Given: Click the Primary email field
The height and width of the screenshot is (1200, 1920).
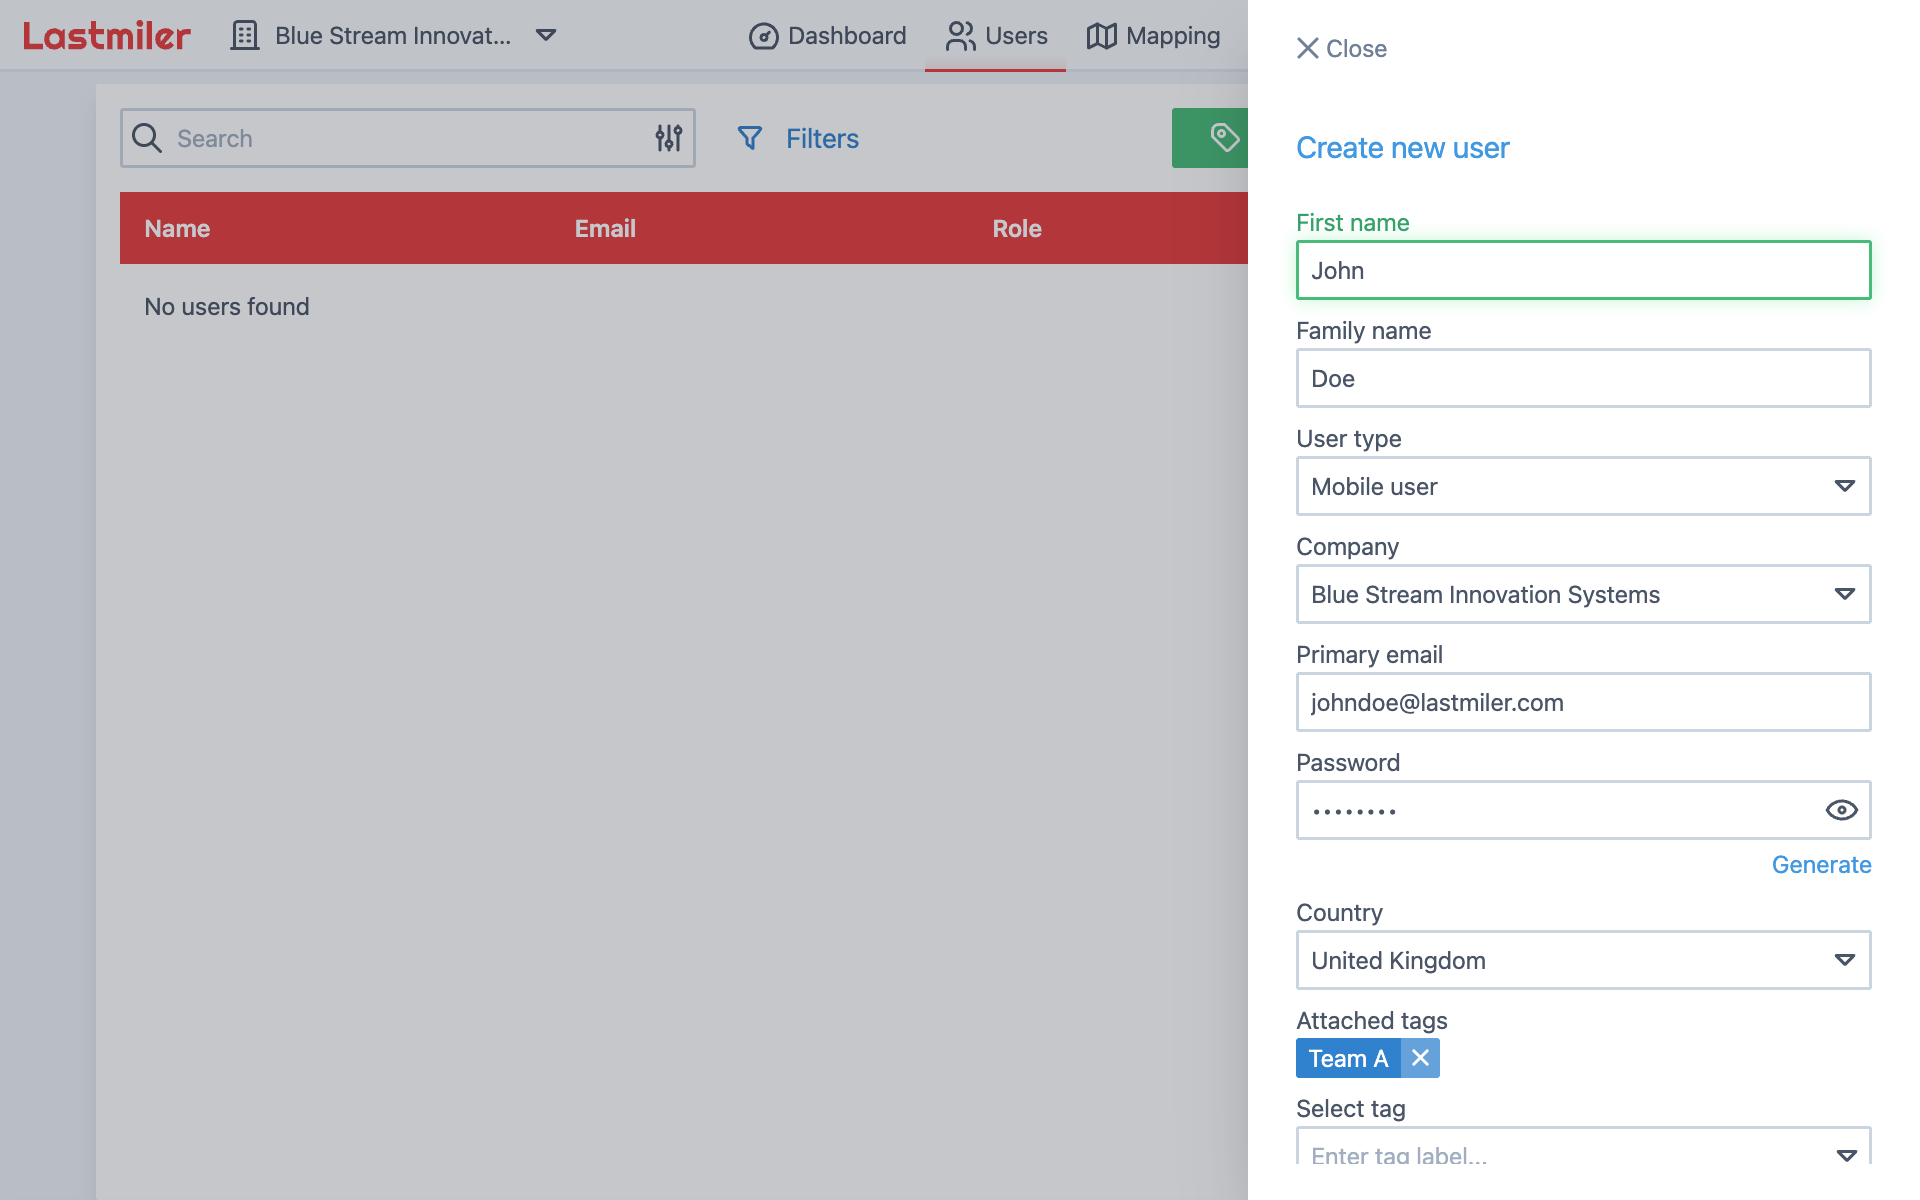Looking at the screenshot, I should click(1583, 702).
